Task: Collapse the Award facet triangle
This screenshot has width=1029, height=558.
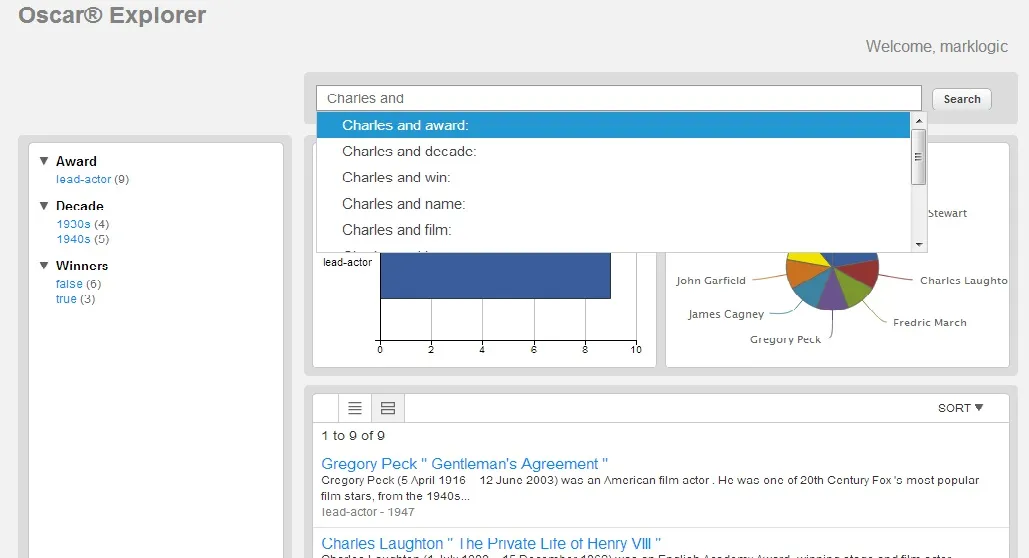Action: coord(44,161)
